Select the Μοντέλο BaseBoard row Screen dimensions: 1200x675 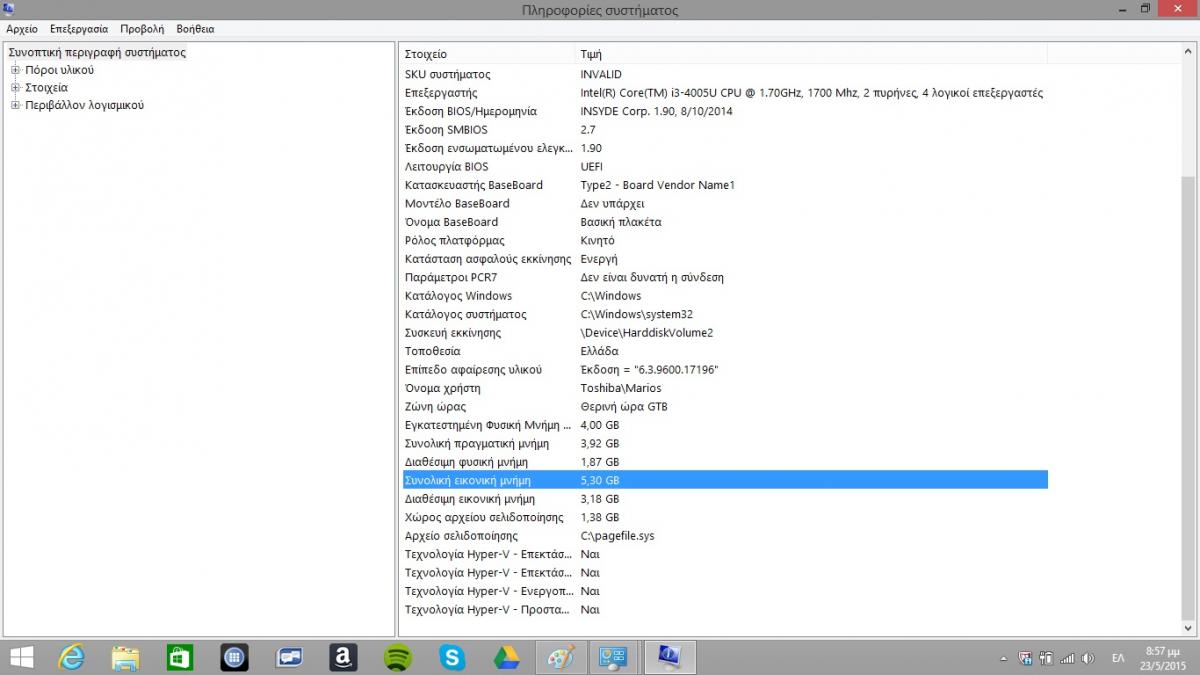tap(724, 204)
